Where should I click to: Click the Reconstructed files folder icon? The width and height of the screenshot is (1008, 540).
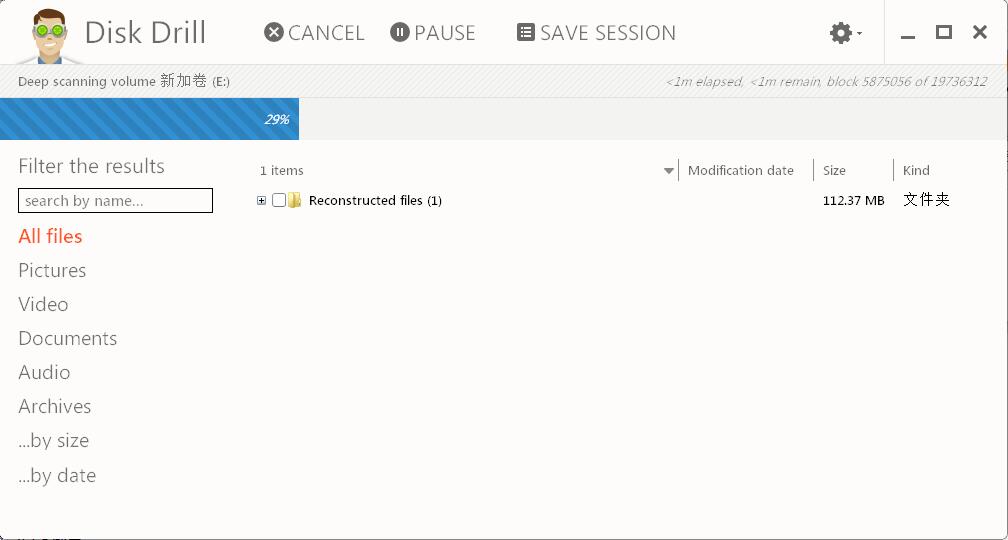pos(294,200)
